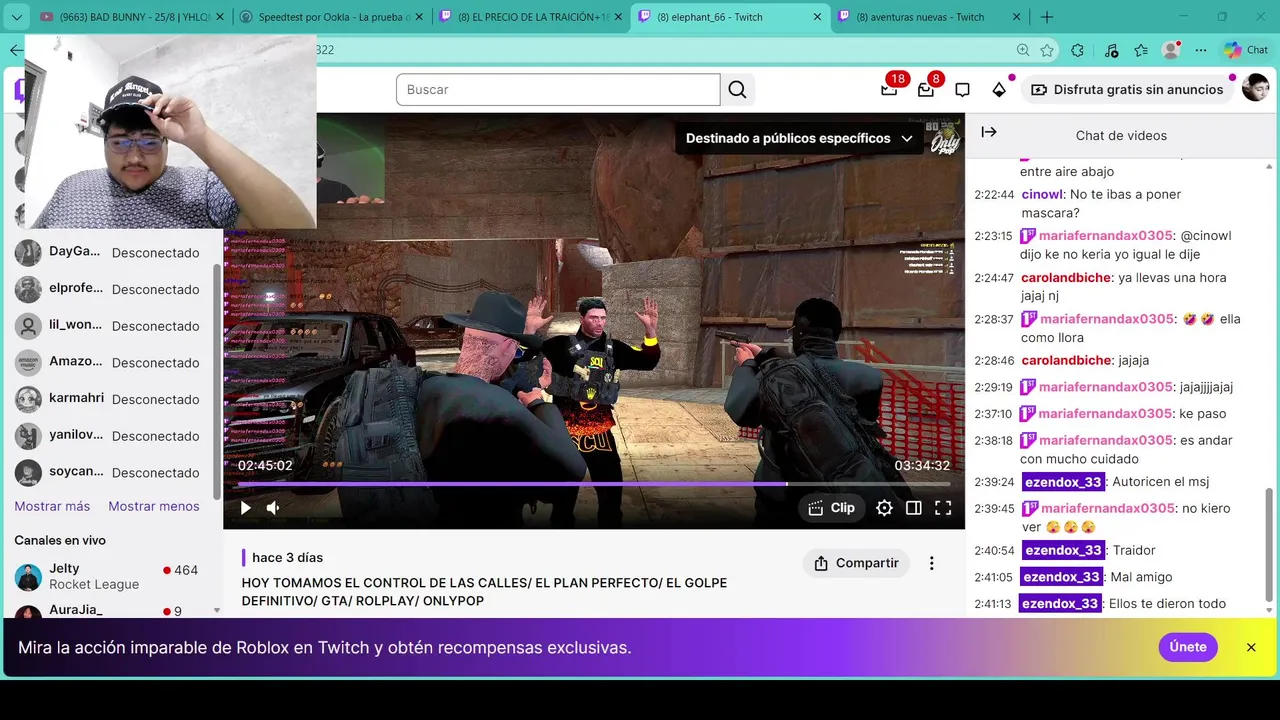
Task: Click Disfruta gratis sin anuncios
Action: click(1126, 90)
